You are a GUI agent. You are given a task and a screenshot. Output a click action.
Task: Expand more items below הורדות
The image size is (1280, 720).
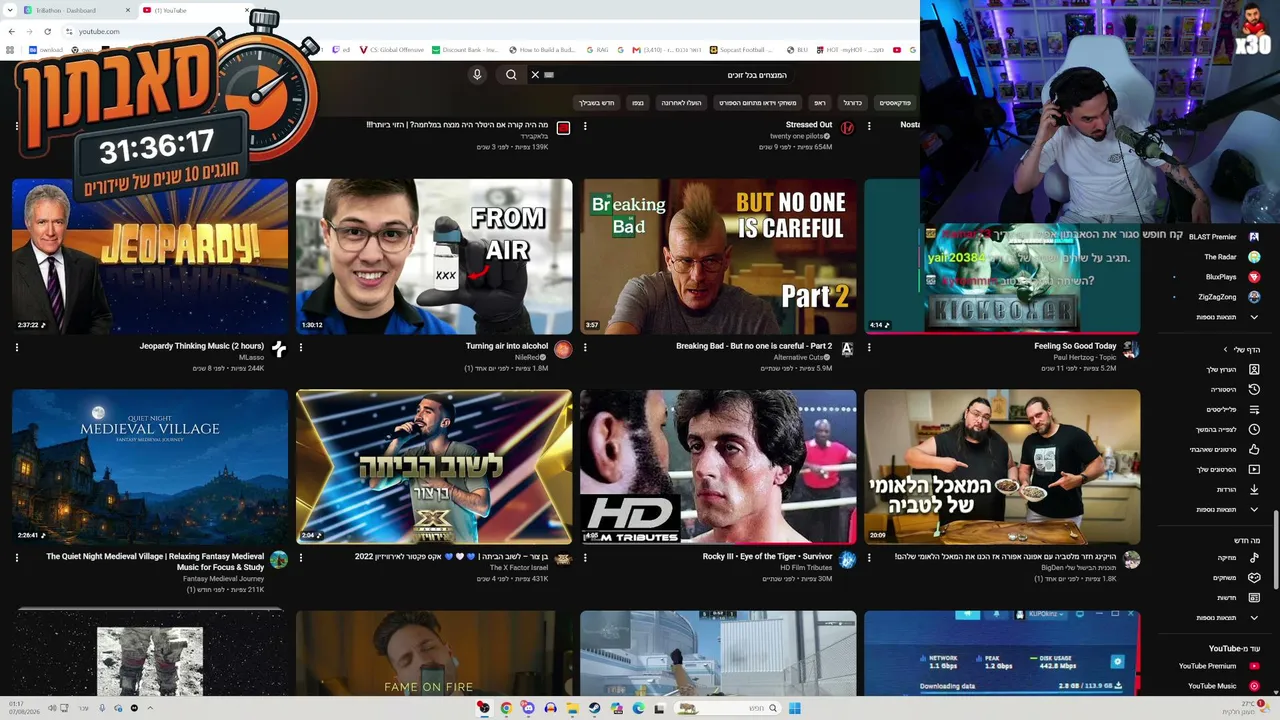[x=1254, y=509]
